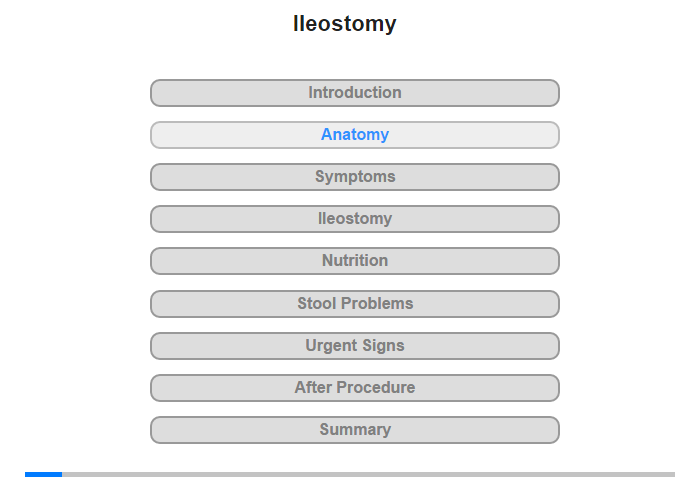Go to the Symptoms section

point(355,177)
